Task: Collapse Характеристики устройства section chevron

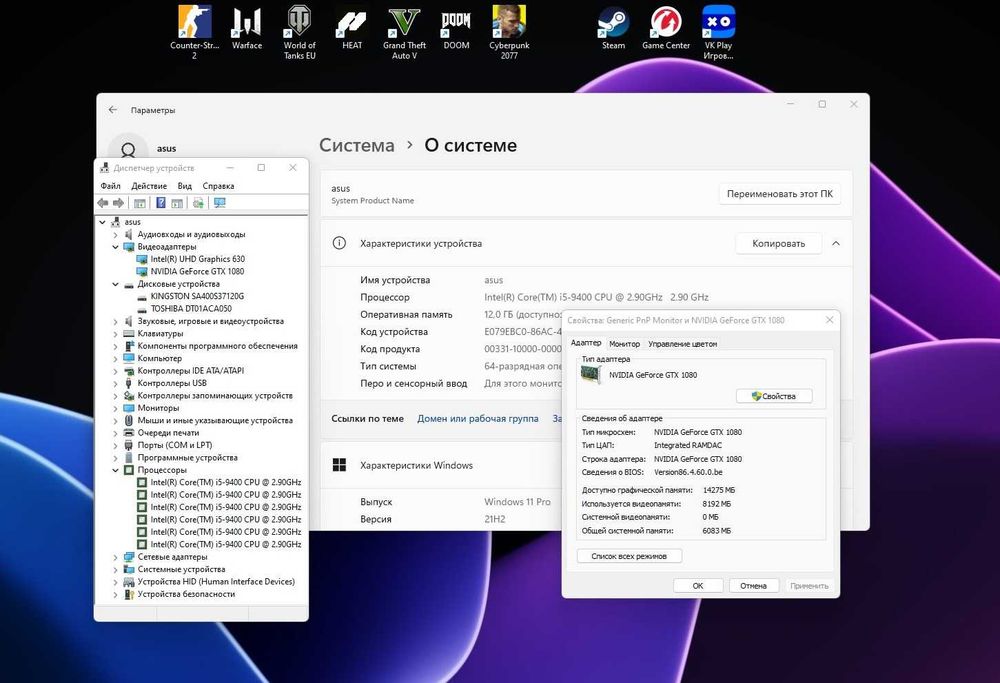Action: [835, 243]
